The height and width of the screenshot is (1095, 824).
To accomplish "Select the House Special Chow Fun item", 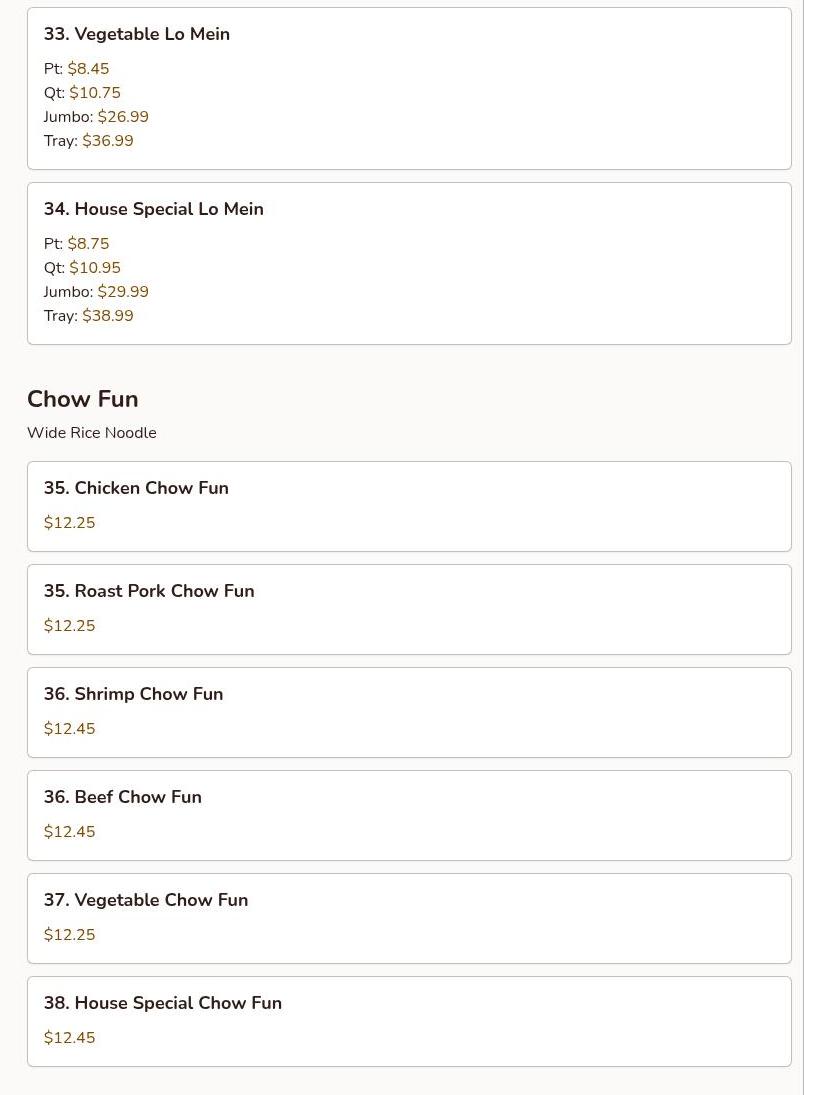I will tap(409, 1022).
